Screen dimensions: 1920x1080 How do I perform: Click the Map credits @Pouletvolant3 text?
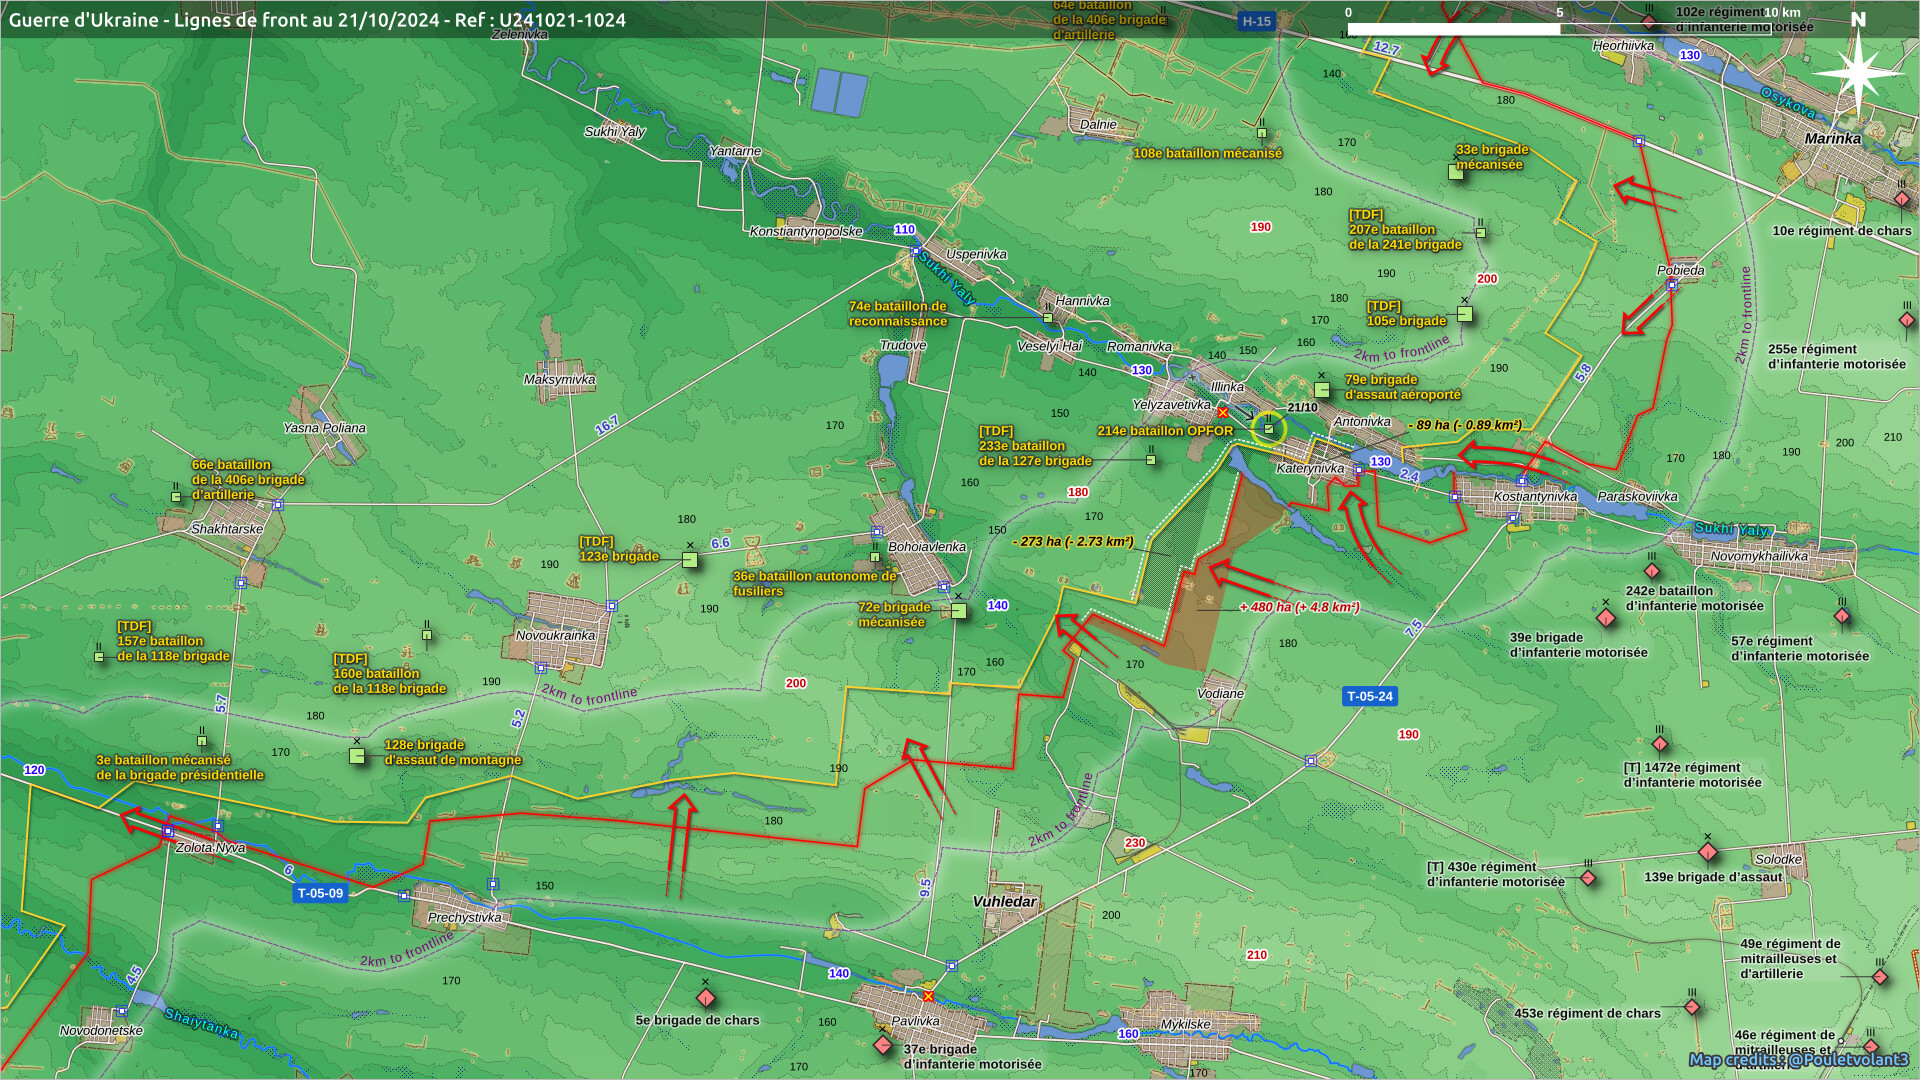click(x=1798, y=1059)
